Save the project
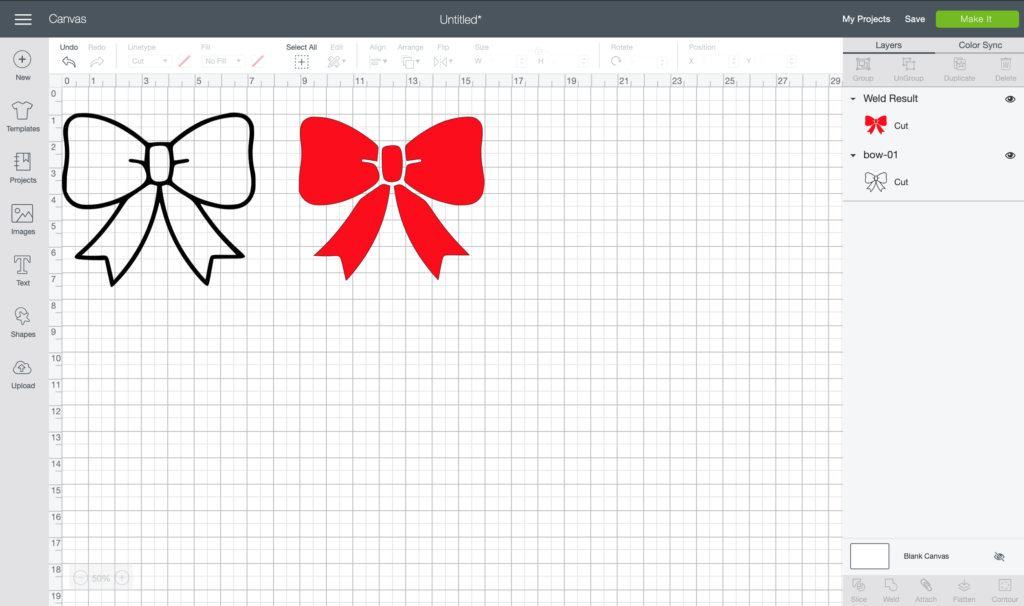 pyautogui.click(x=914, y=19)
